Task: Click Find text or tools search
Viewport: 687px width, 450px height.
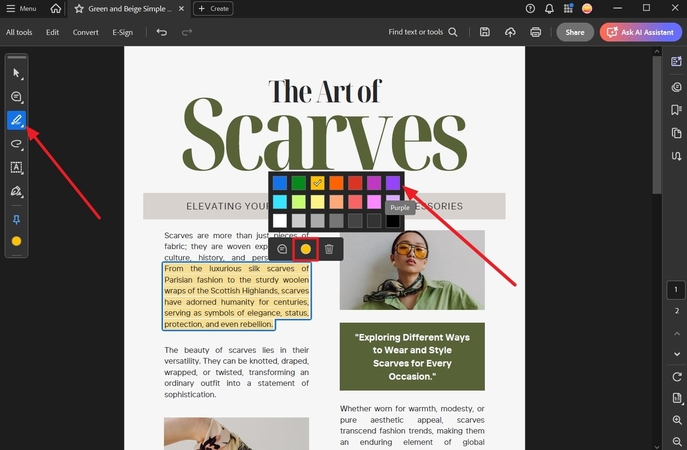Action: point(423,32)
